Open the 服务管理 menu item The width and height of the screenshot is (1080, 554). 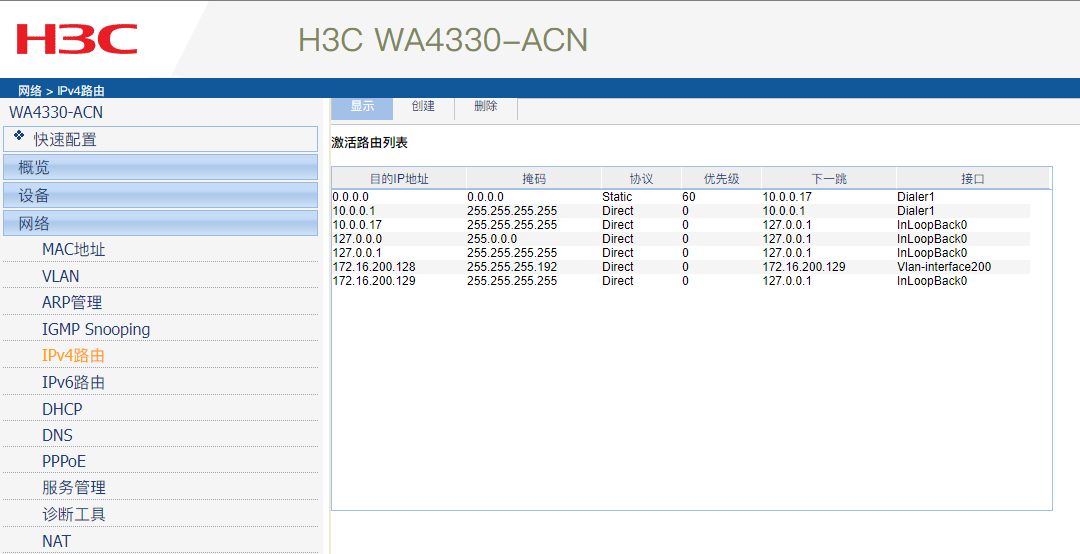[74, 488]
